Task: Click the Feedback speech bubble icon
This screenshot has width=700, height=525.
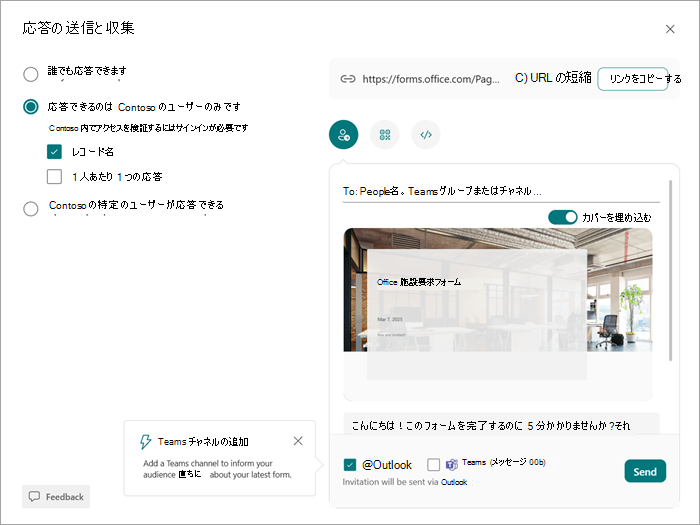Action: point(34,496)
